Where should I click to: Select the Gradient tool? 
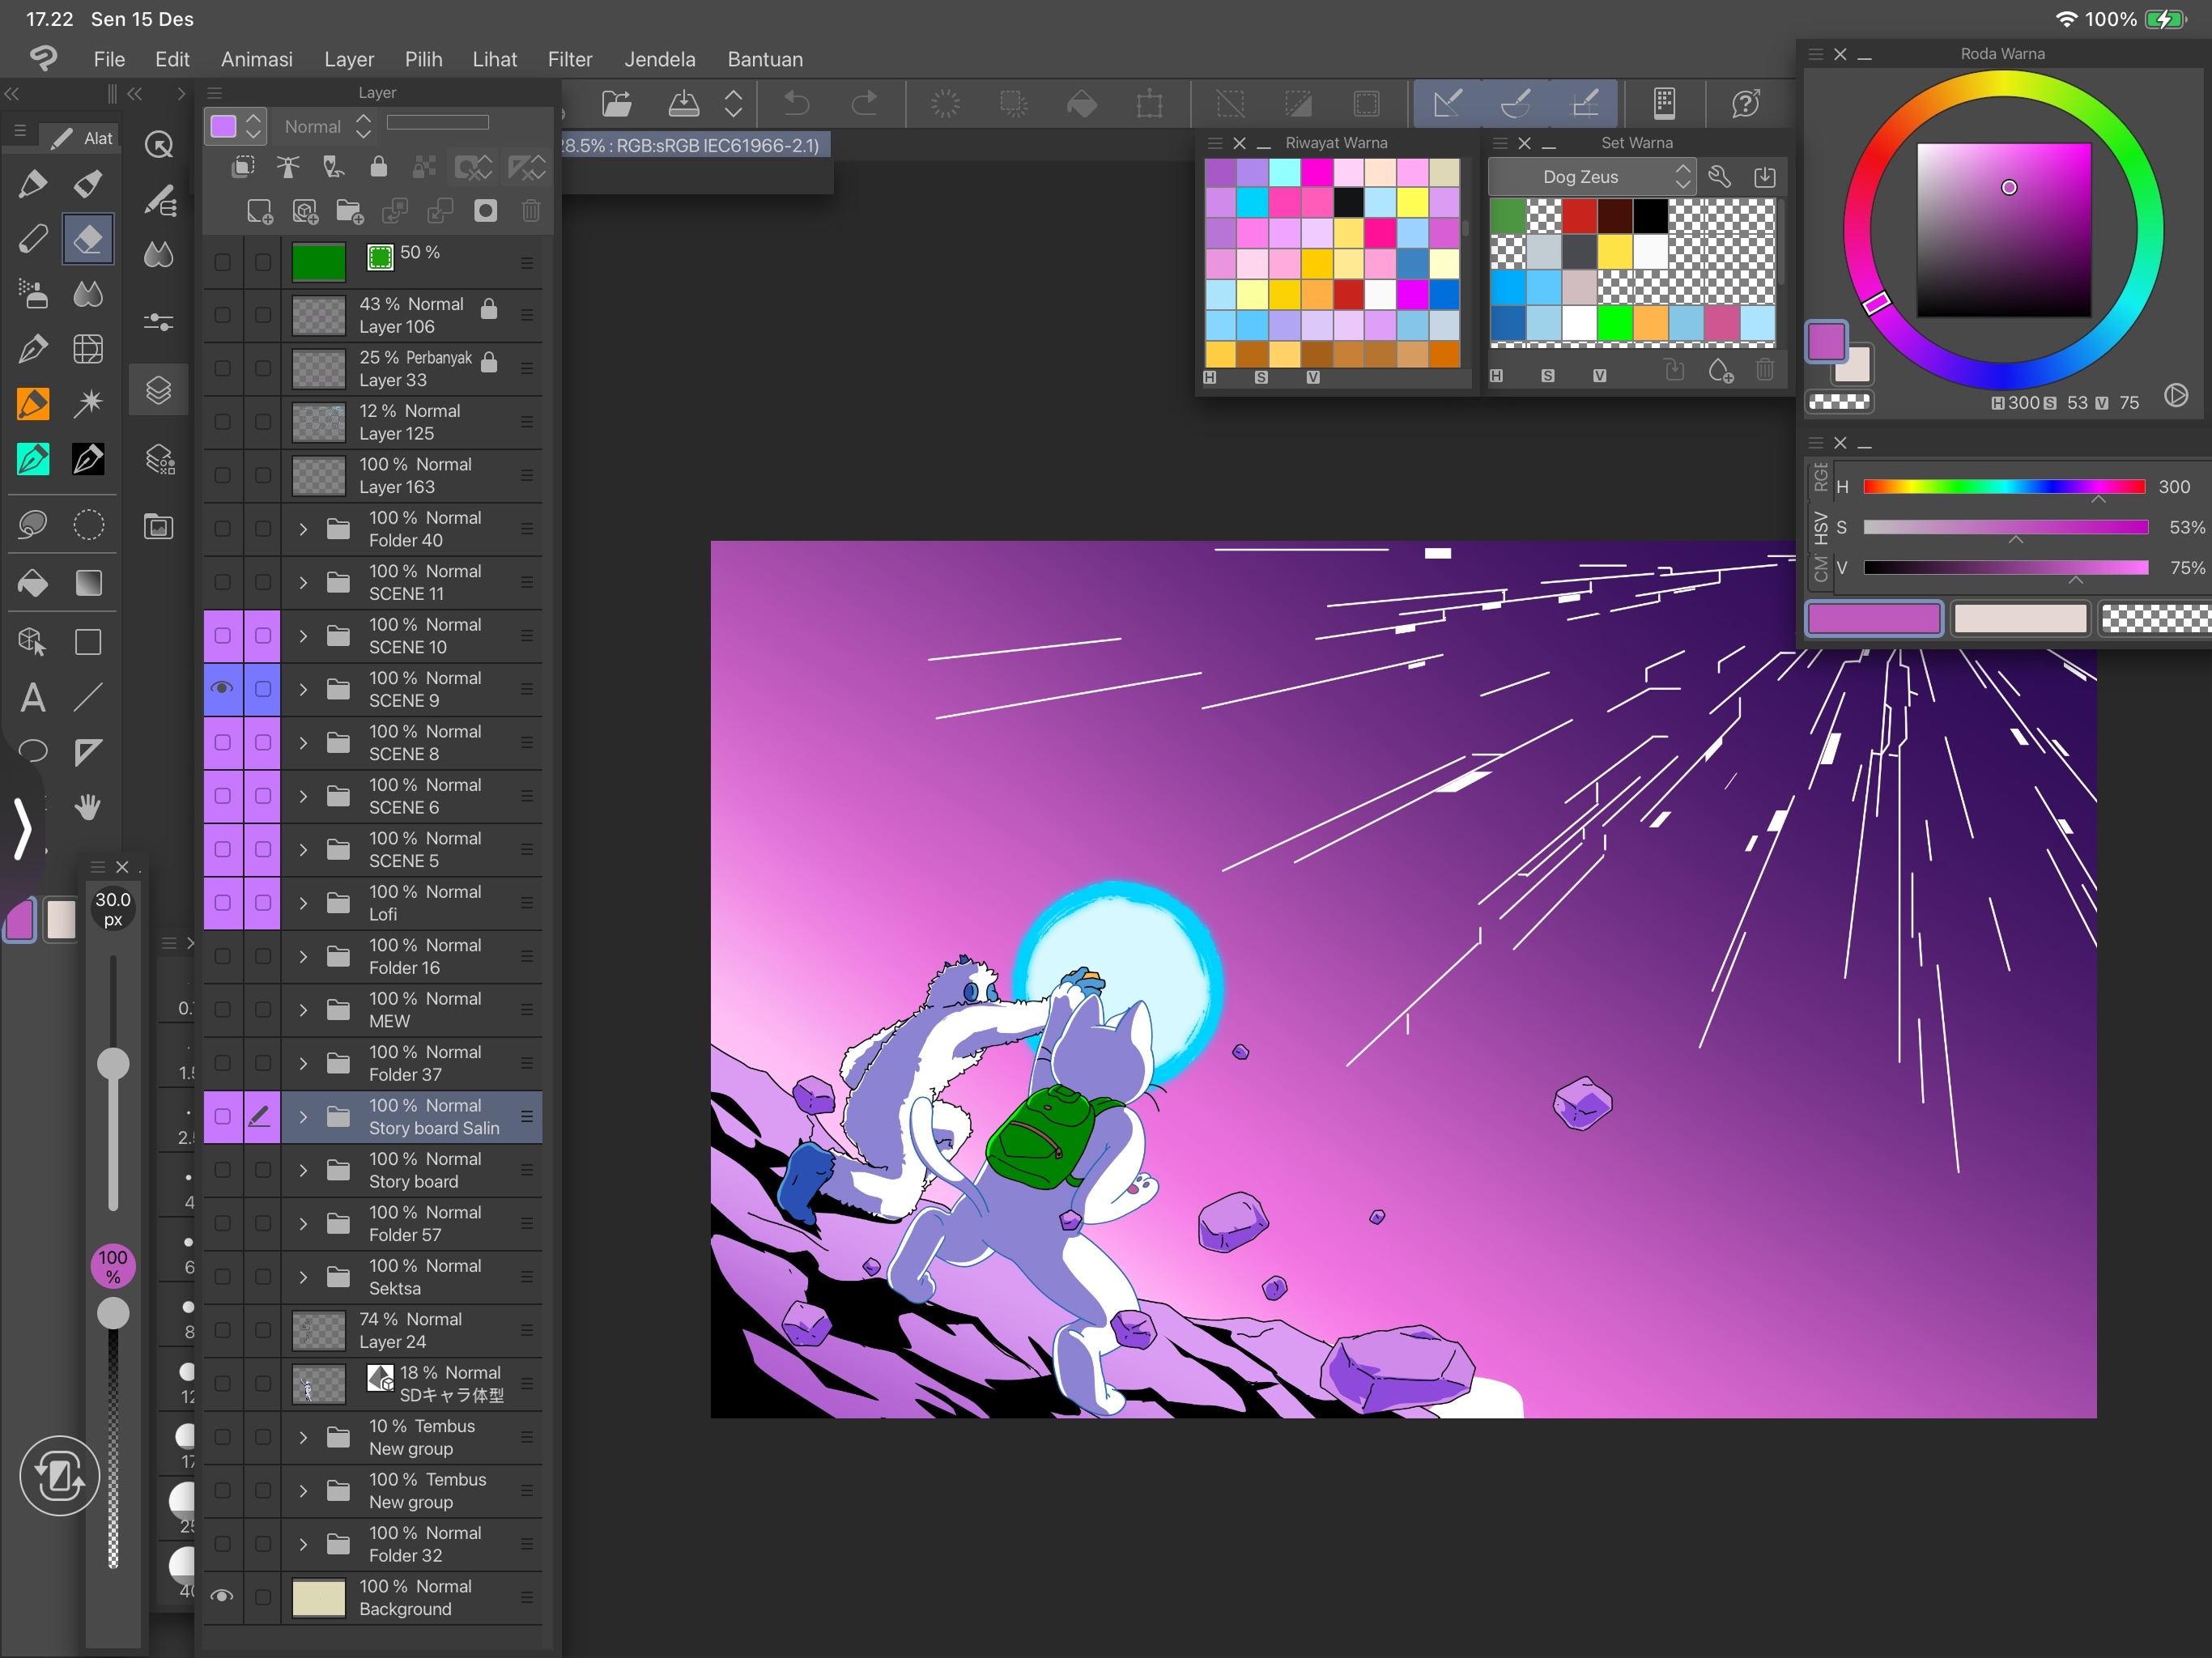click(88, 583)
